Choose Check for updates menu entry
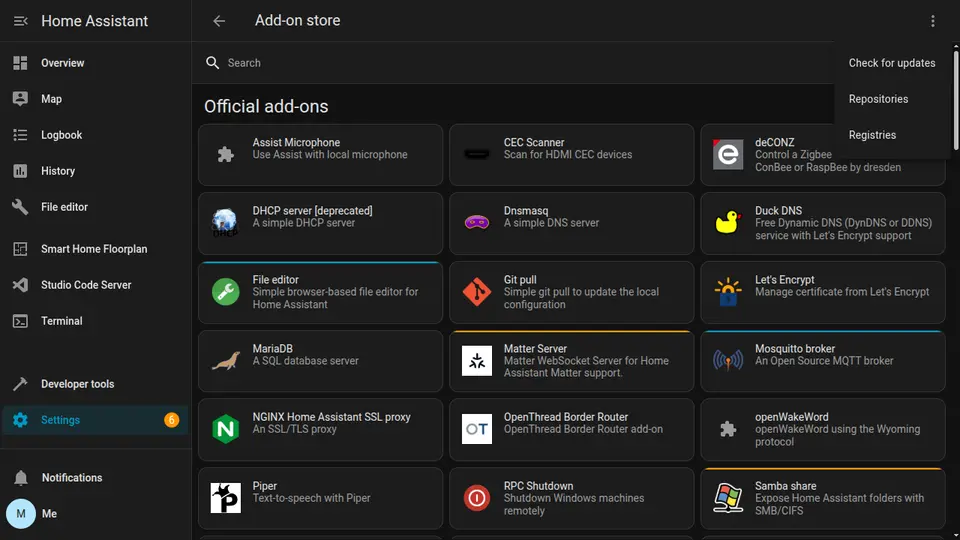 point(891,63)
